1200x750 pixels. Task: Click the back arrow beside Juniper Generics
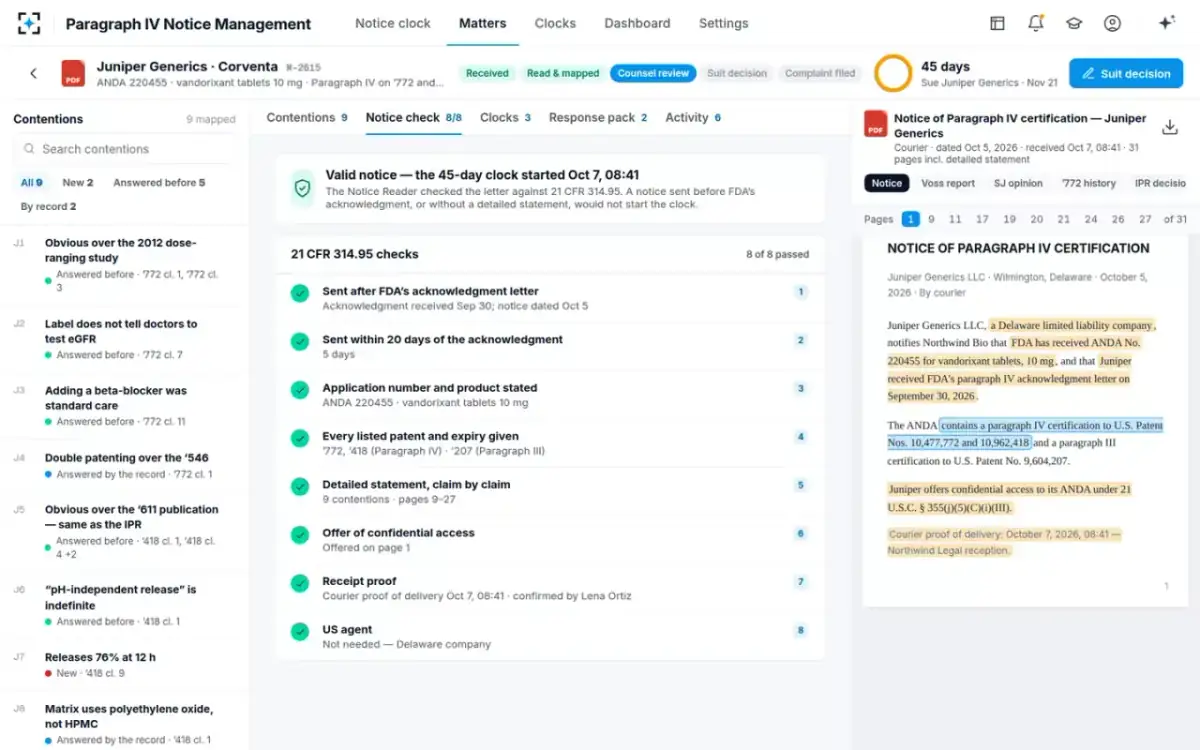(x=33, y=73)
